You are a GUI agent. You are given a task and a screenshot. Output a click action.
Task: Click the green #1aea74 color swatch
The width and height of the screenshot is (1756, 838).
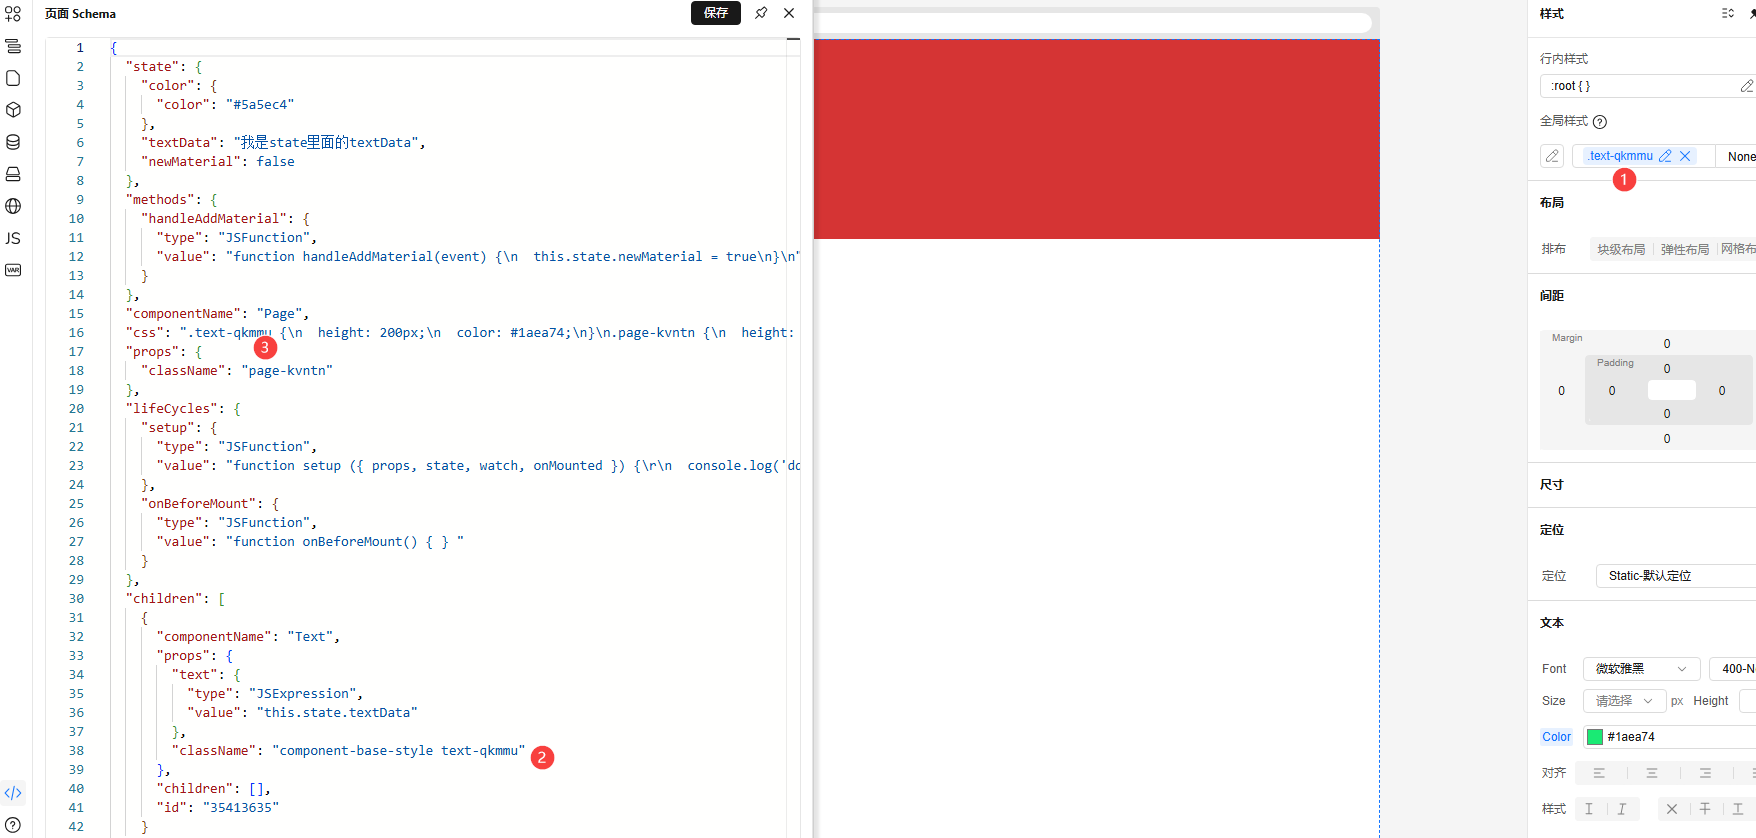(1595, 737)
